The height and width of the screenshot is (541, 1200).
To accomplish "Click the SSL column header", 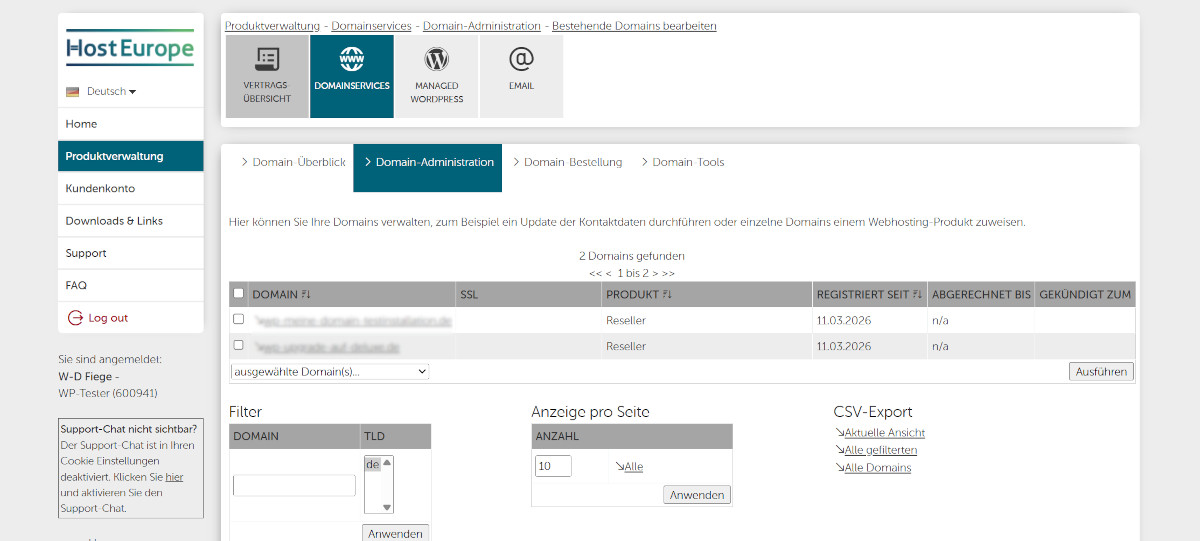I will (x=529, y=294).
